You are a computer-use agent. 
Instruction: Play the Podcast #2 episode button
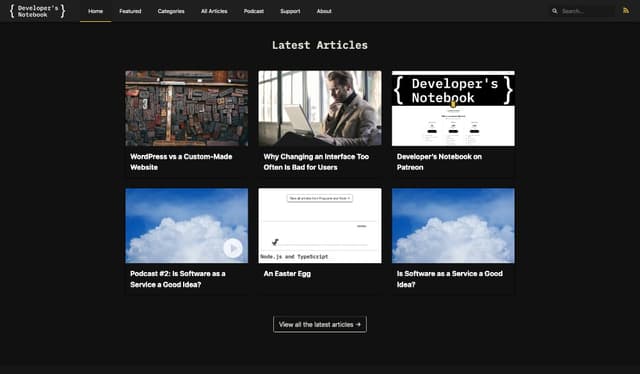click(233, 248)
